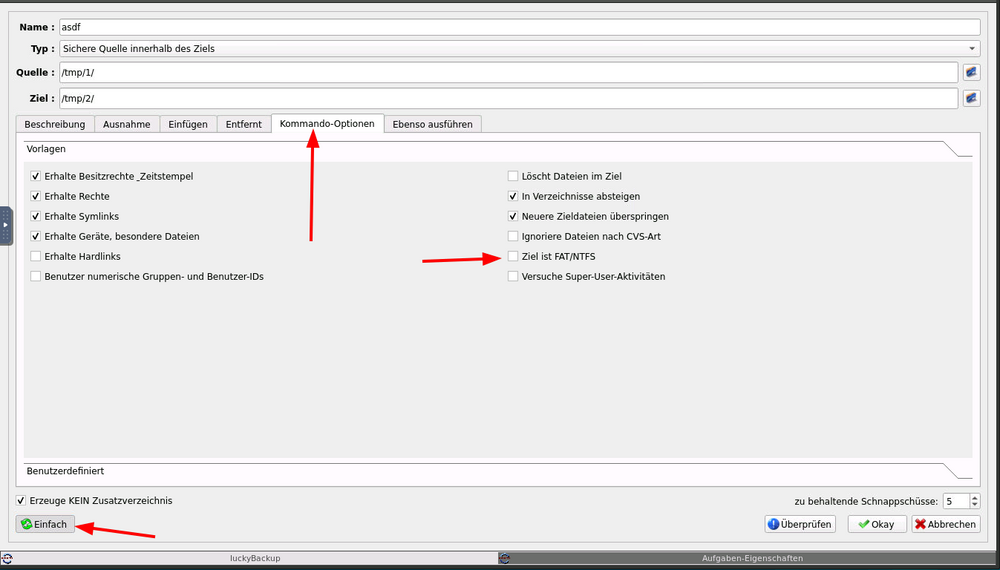The height and width of the screenshot is (570, 1000).
Task: Click the Aufgaben-Eigenschaften taskbar icon
Action: (x=504, y=559)
